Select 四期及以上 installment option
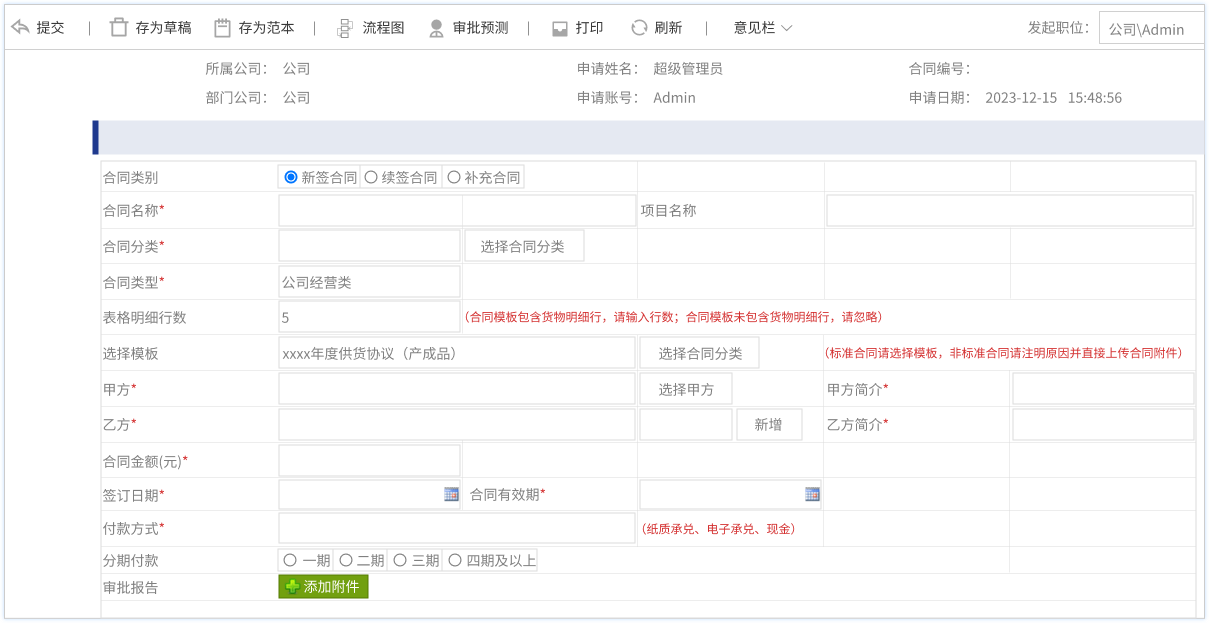 455,560
